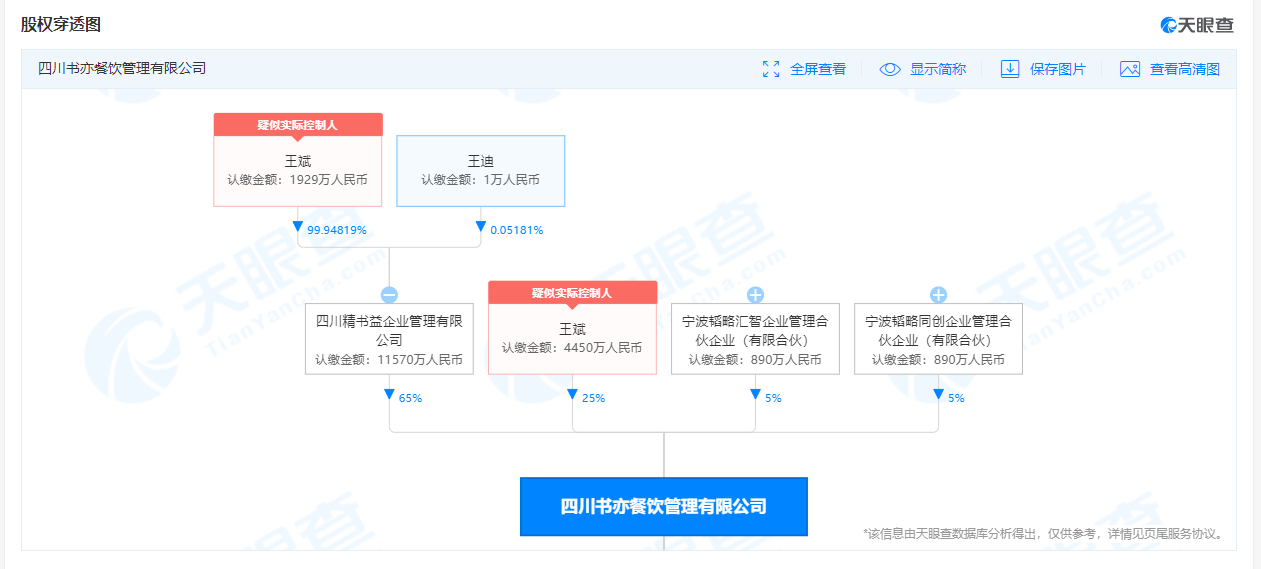Screen dimensions: 1261x569
Task: Click the 65% ownership label
Action: [x=410, y=398]
